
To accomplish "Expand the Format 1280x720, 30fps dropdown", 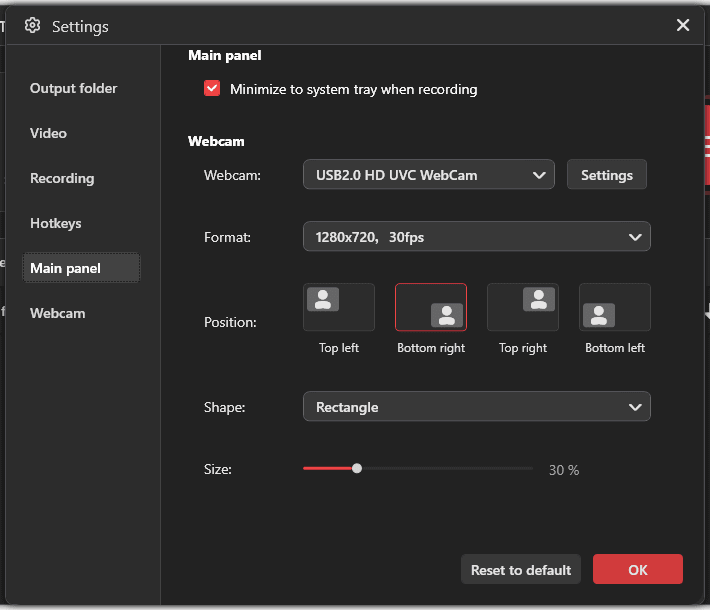I will coord(476,236).
